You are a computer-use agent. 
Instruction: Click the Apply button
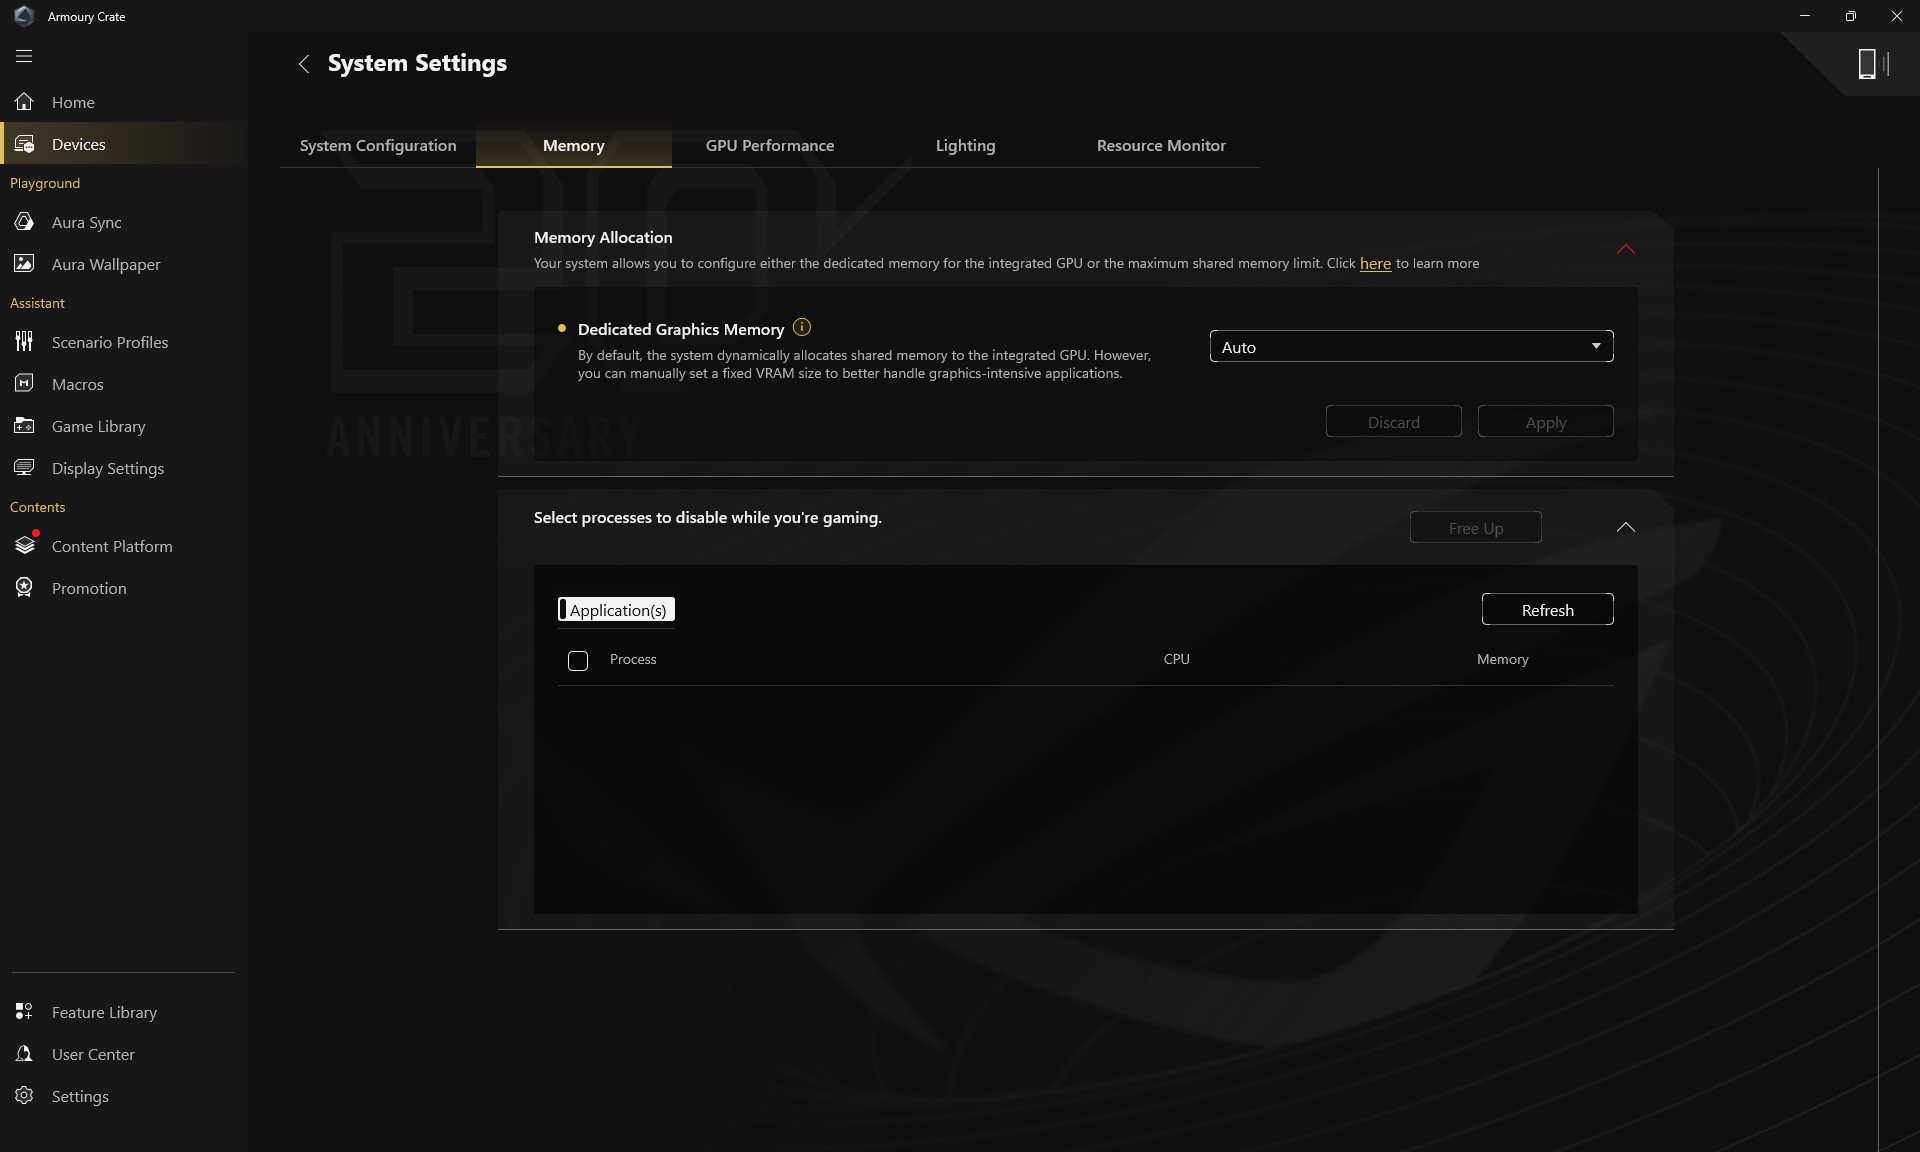[x=1546, y=422]
